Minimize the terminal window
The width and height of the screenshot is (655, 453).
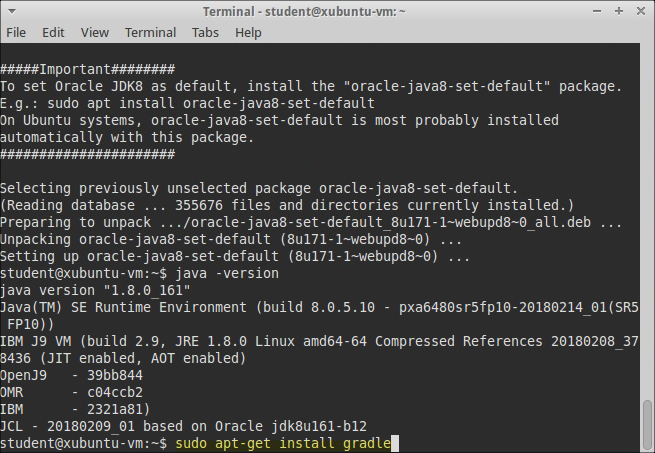pyautogui.click(x=597, y=11)
